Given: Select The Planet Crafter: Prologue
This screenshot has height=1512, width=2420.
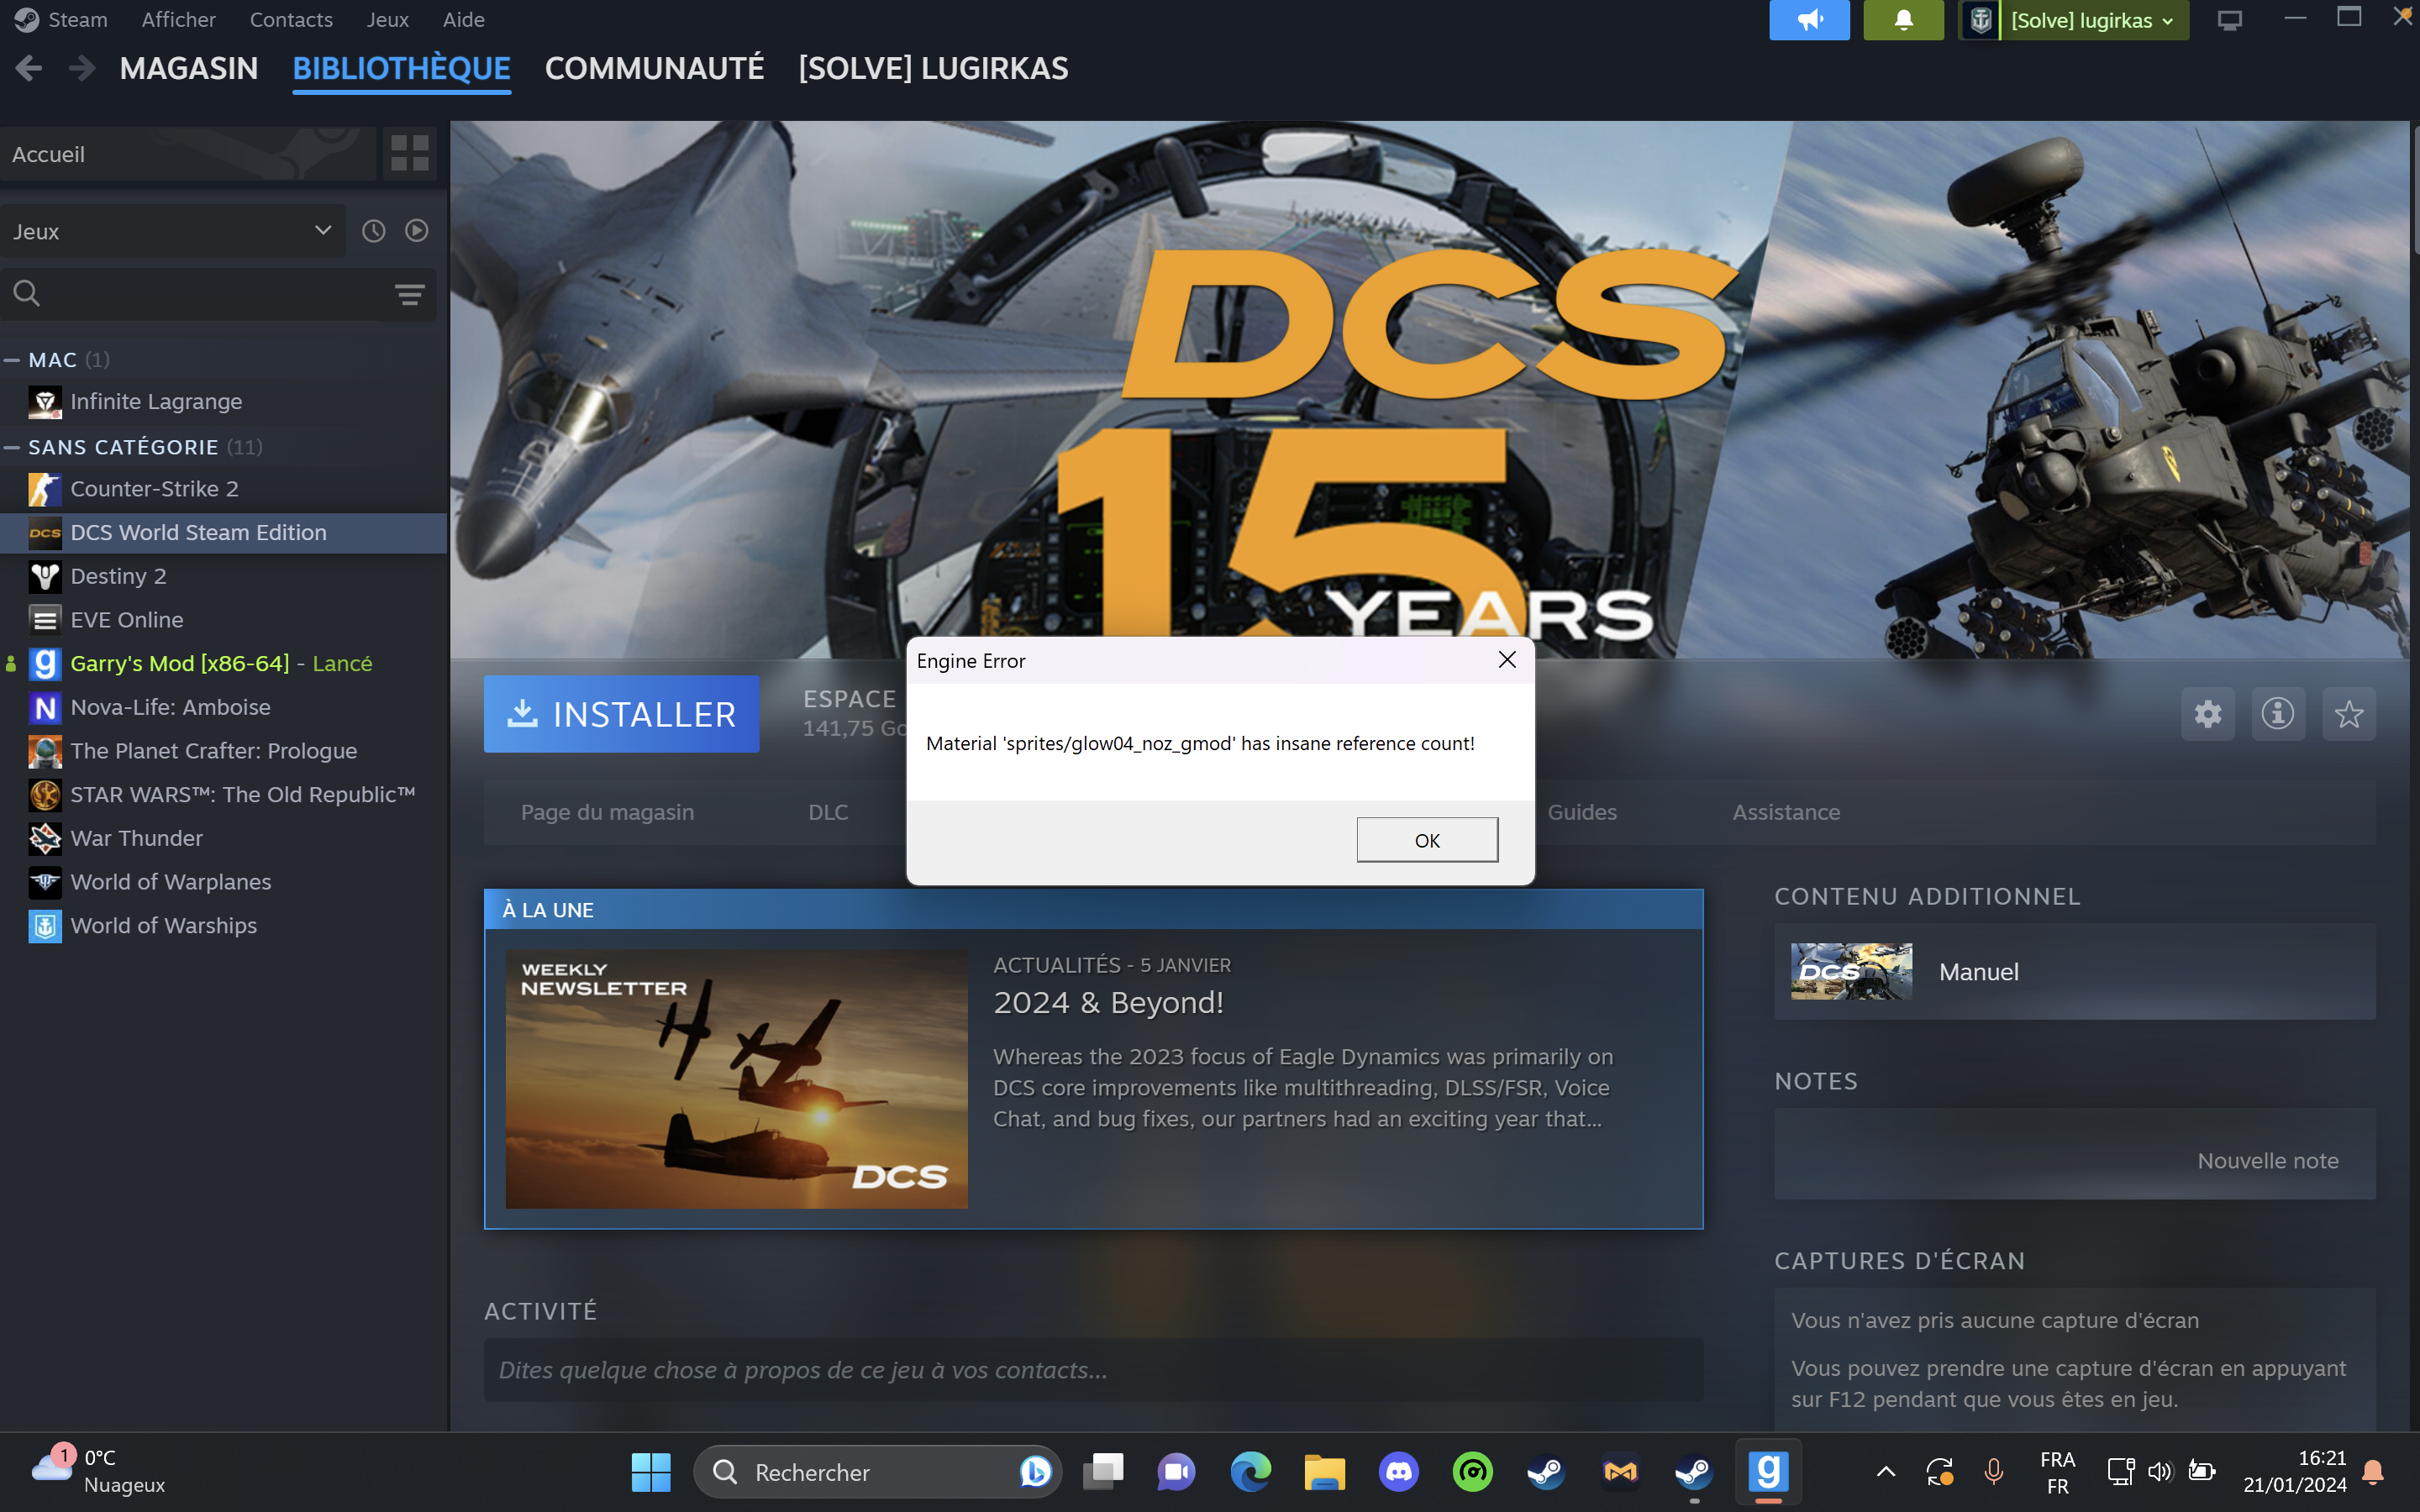Looking at the screenshot, I should click(224, 751).
